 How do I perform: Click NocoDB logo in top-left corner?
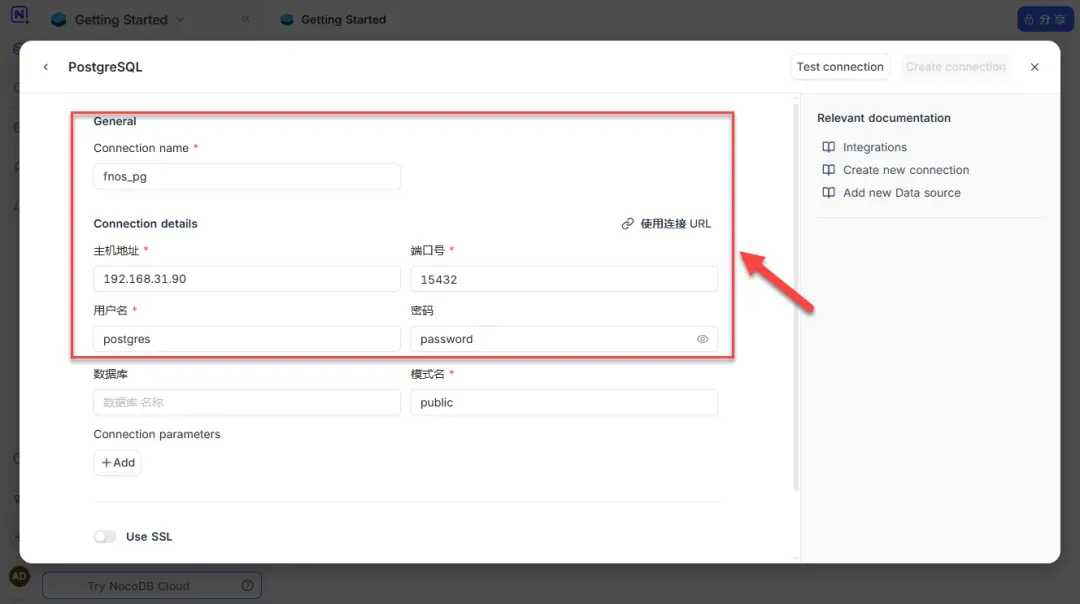pyautogui.click(x=19, y=14)
